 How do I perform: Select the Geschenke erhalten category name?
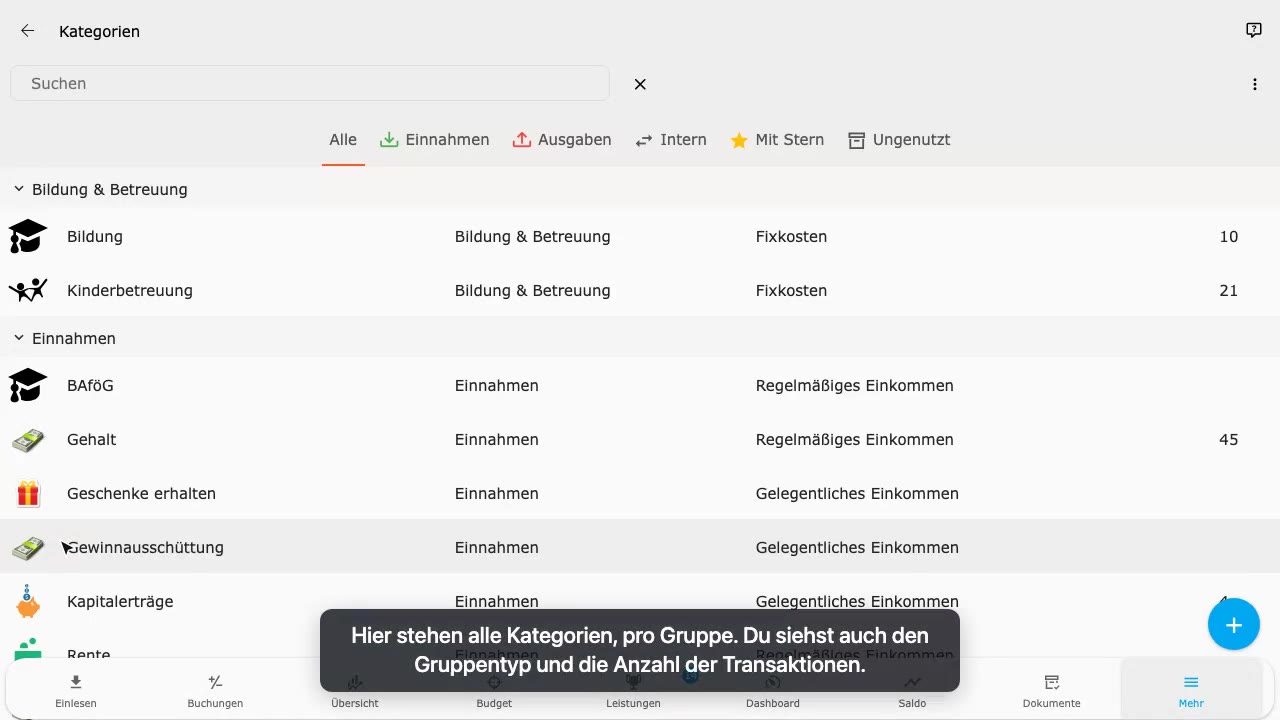tap(141, 494)
